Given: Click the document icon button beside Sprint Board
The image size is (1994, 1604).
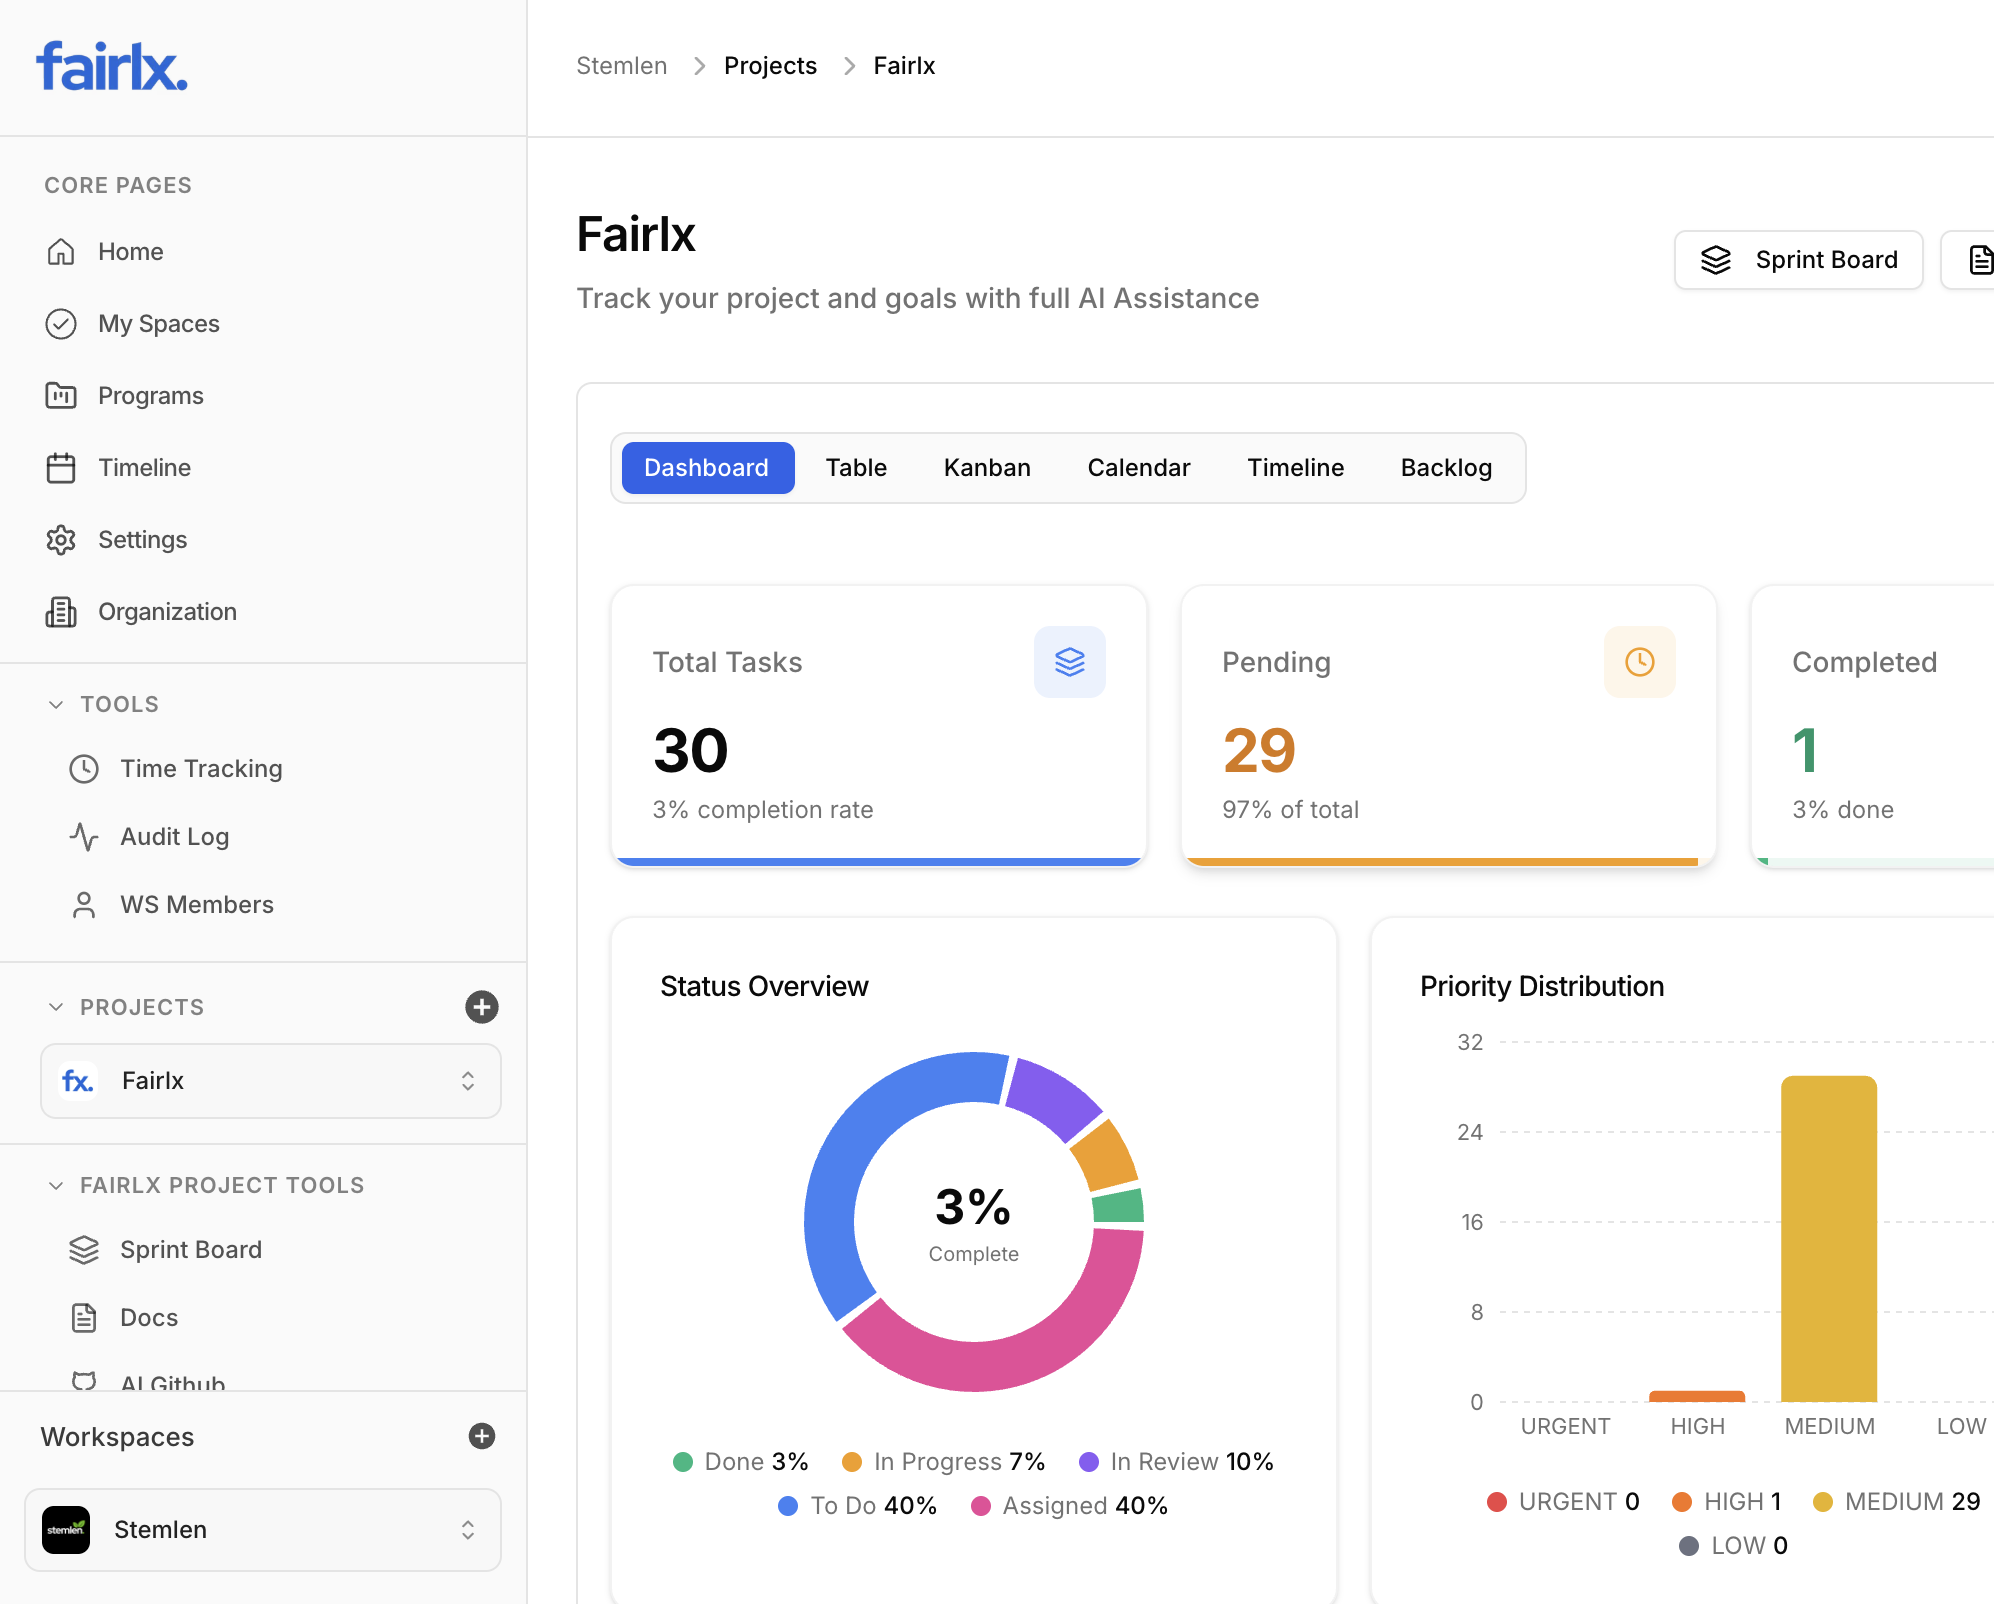Looking at the screenshot, I should pyautogui.click(x=1968, y=260).
